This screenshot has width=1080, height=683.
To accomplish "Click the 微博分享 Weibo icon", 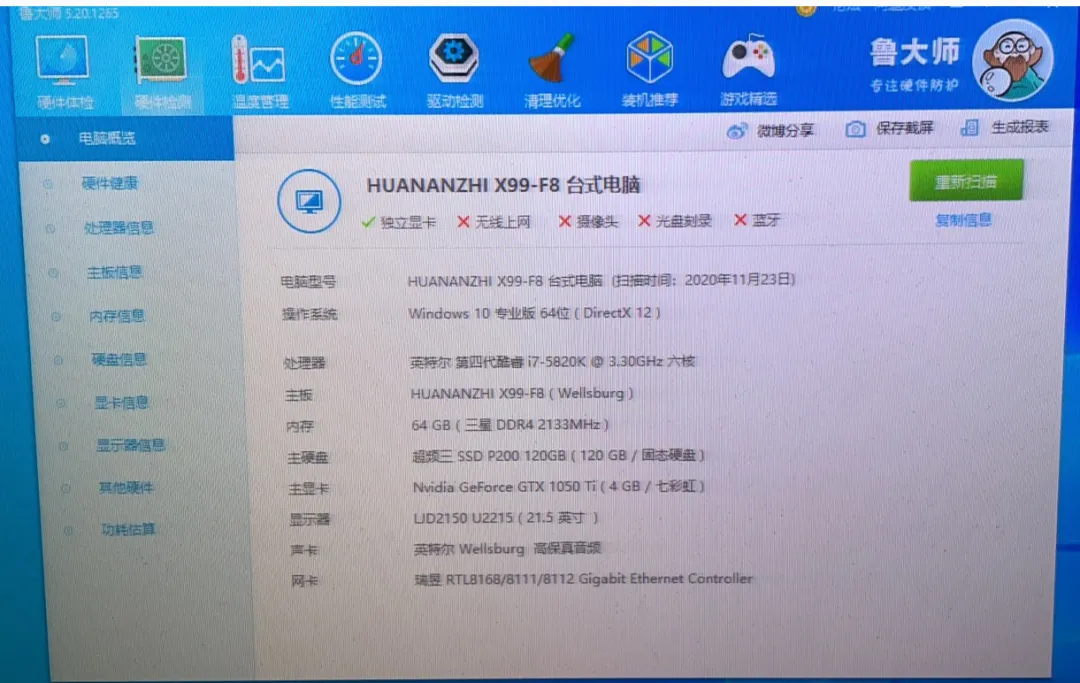I will [736, 131].
